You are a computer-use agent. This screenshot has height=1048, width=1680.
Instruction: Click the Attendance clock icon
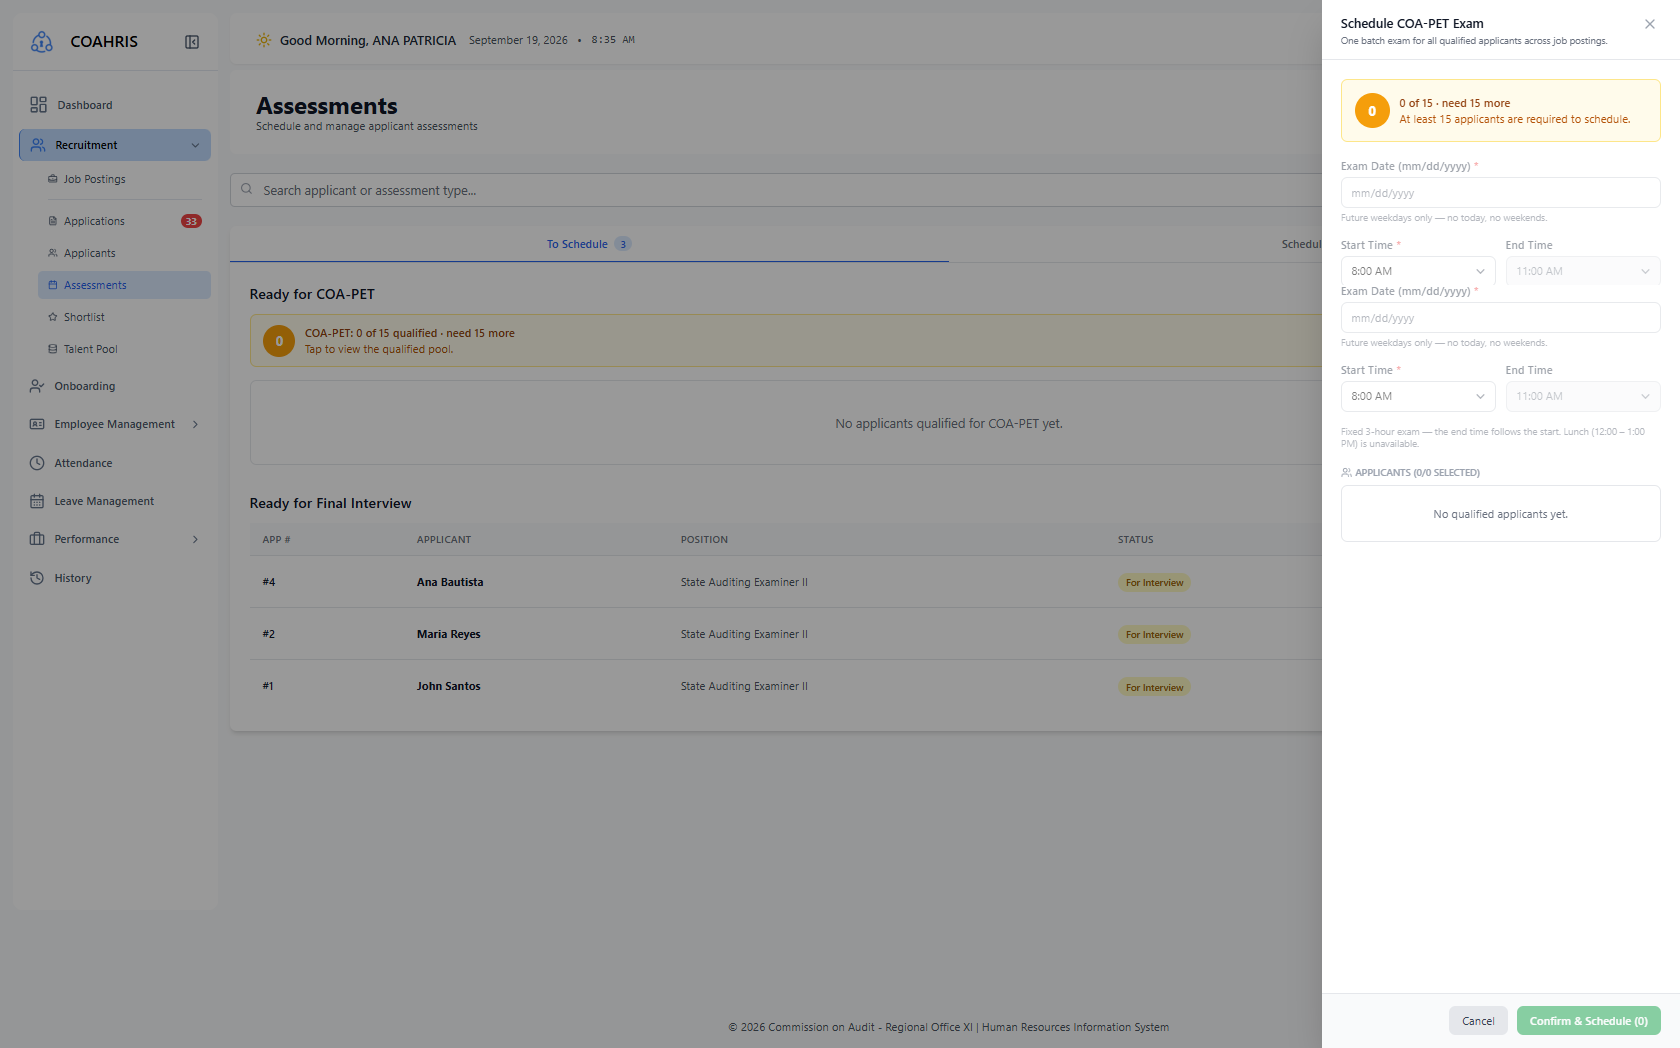[x=37, y=463]
